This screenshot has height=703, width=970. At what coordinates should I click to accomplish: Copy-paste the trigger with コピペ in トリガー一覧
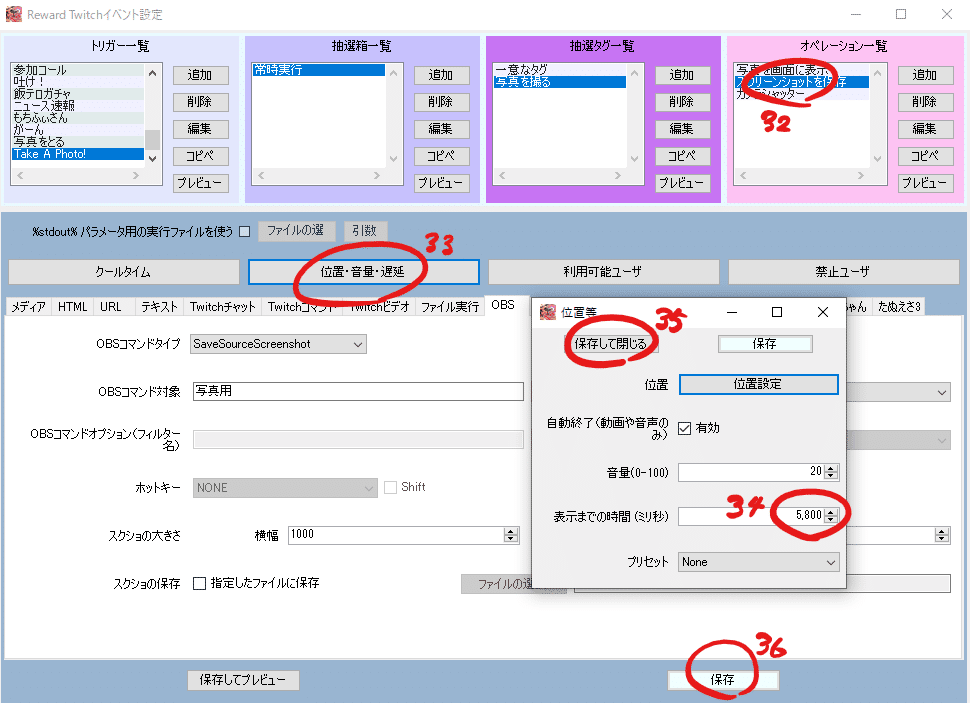click(x=200, y=156)
